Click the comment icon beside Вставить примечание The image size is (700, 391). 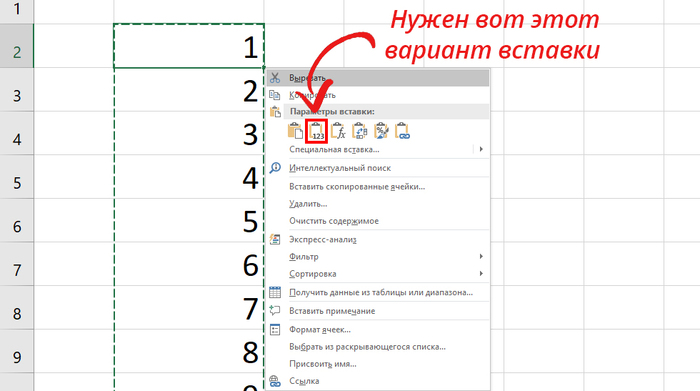tap(275, 311)
